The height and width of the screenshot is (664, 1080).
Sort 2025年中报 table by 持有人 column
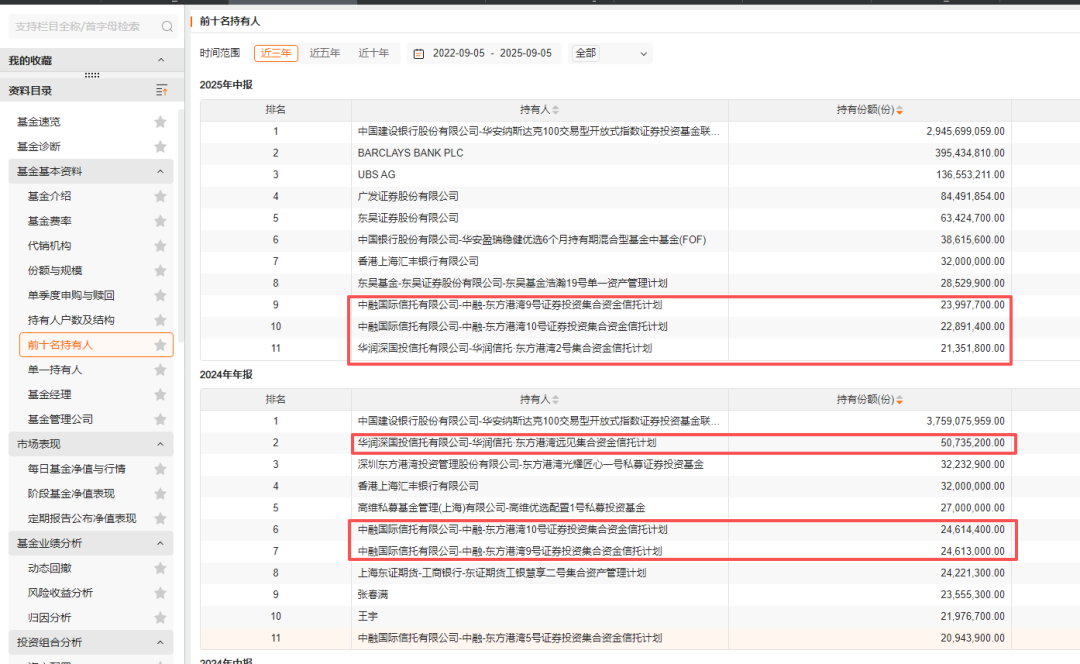click(556, 110)
